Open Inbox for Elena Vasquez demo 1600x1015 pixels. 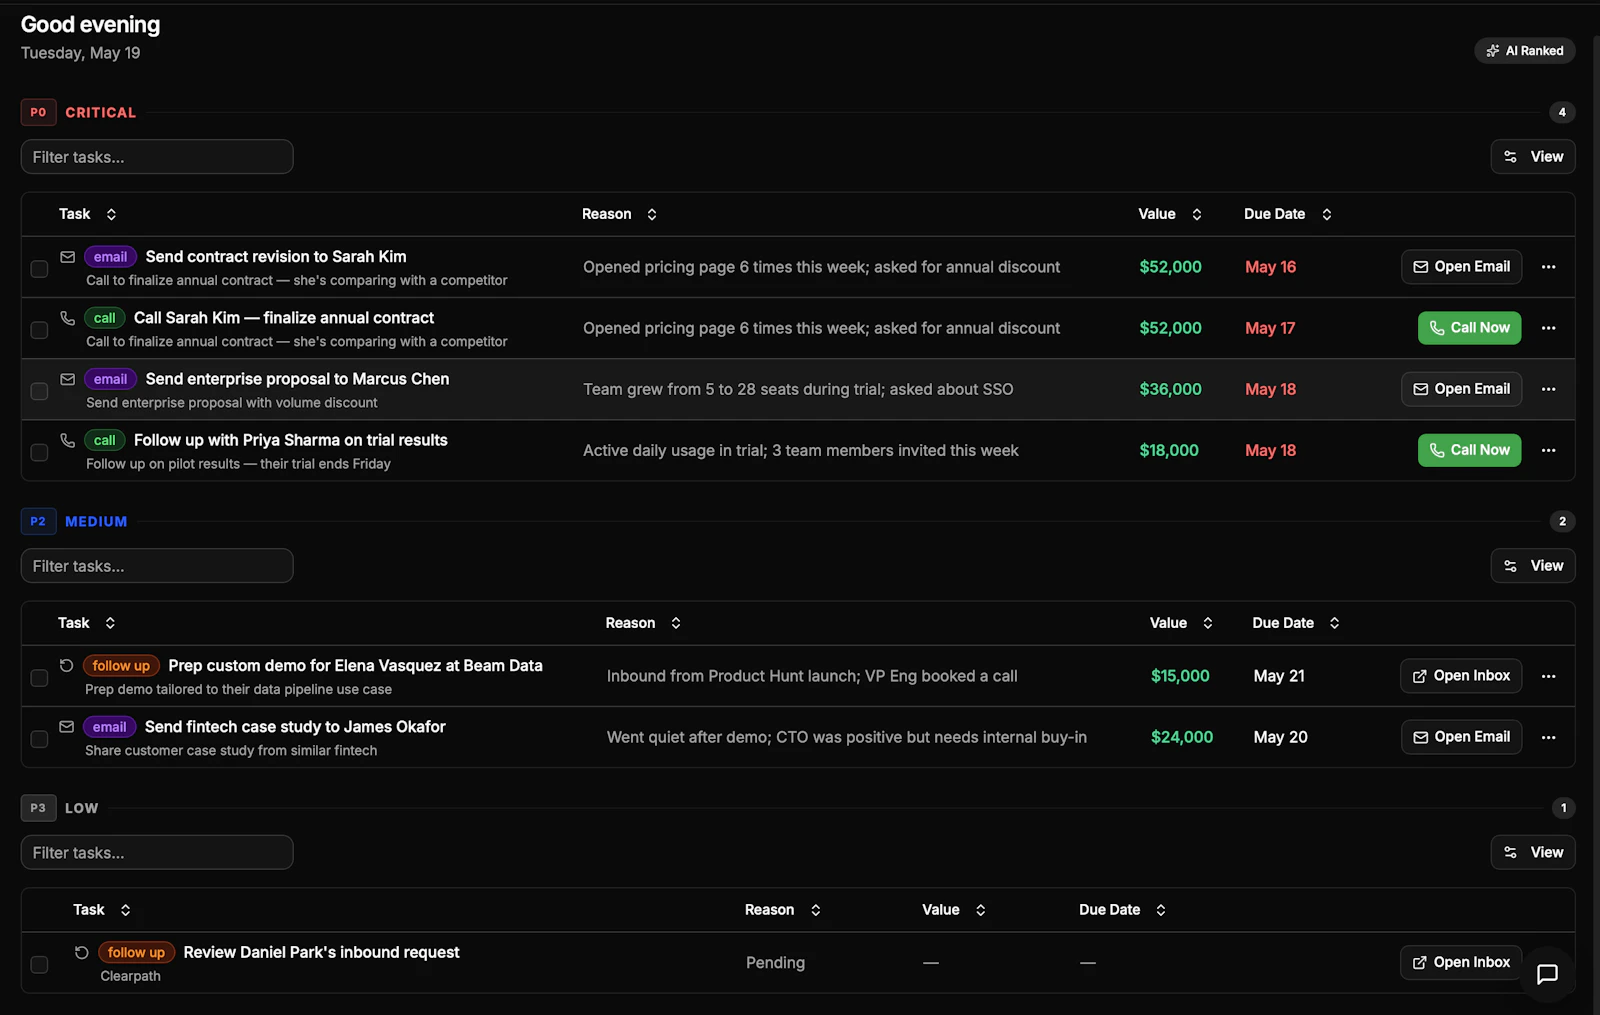(1461, 676)
